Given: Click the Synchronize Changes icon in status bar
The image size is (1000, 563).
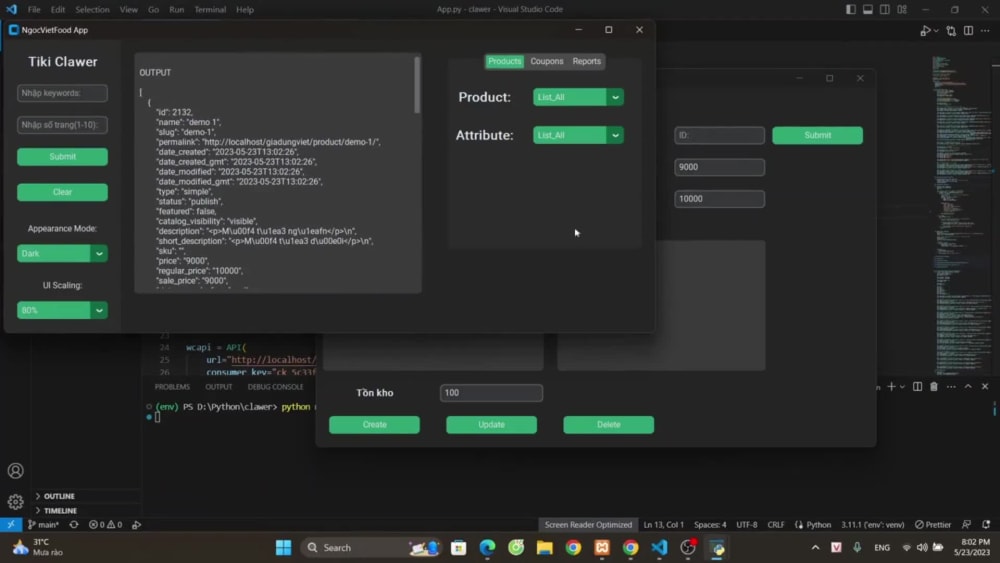Looking at the screenshot, I should (74, 524).
